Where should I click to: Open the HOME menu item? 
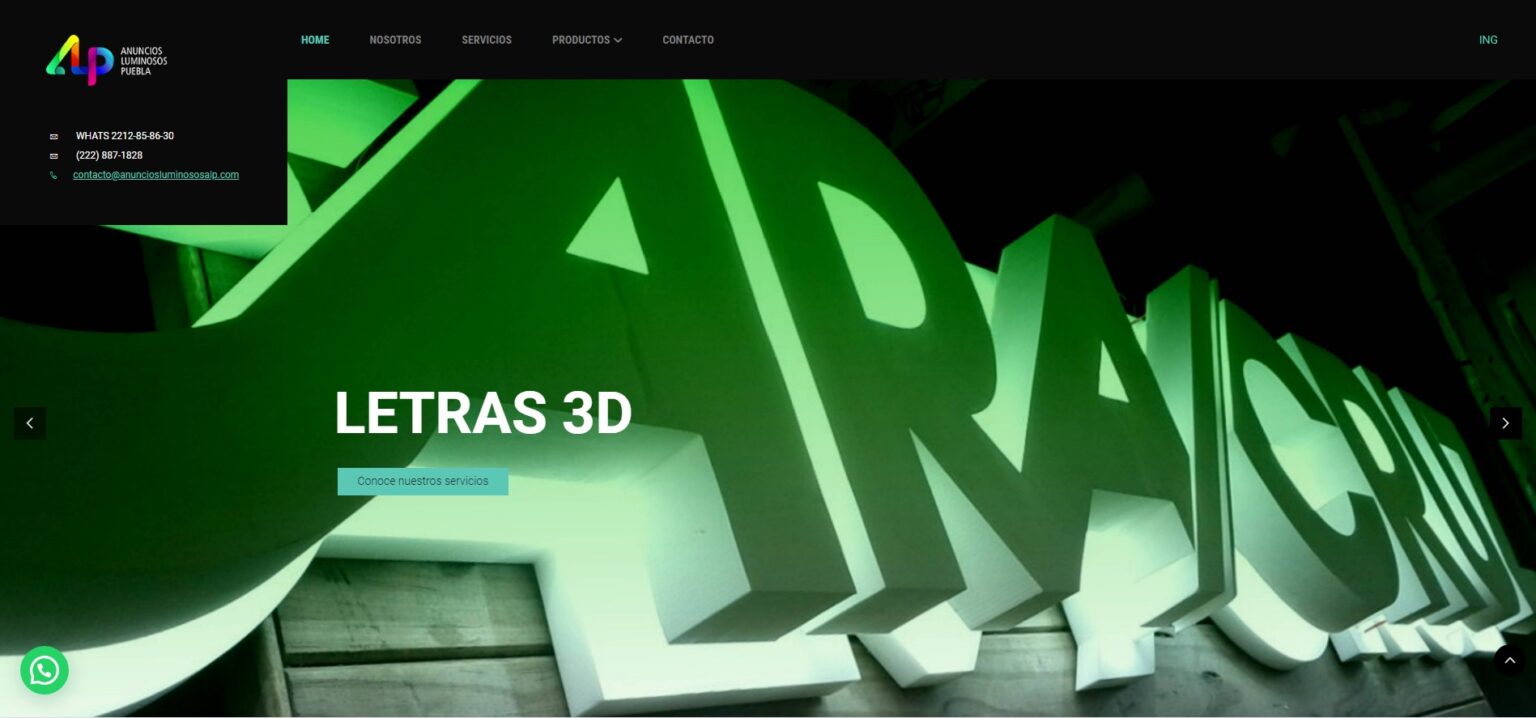click(x=315, y=40)
